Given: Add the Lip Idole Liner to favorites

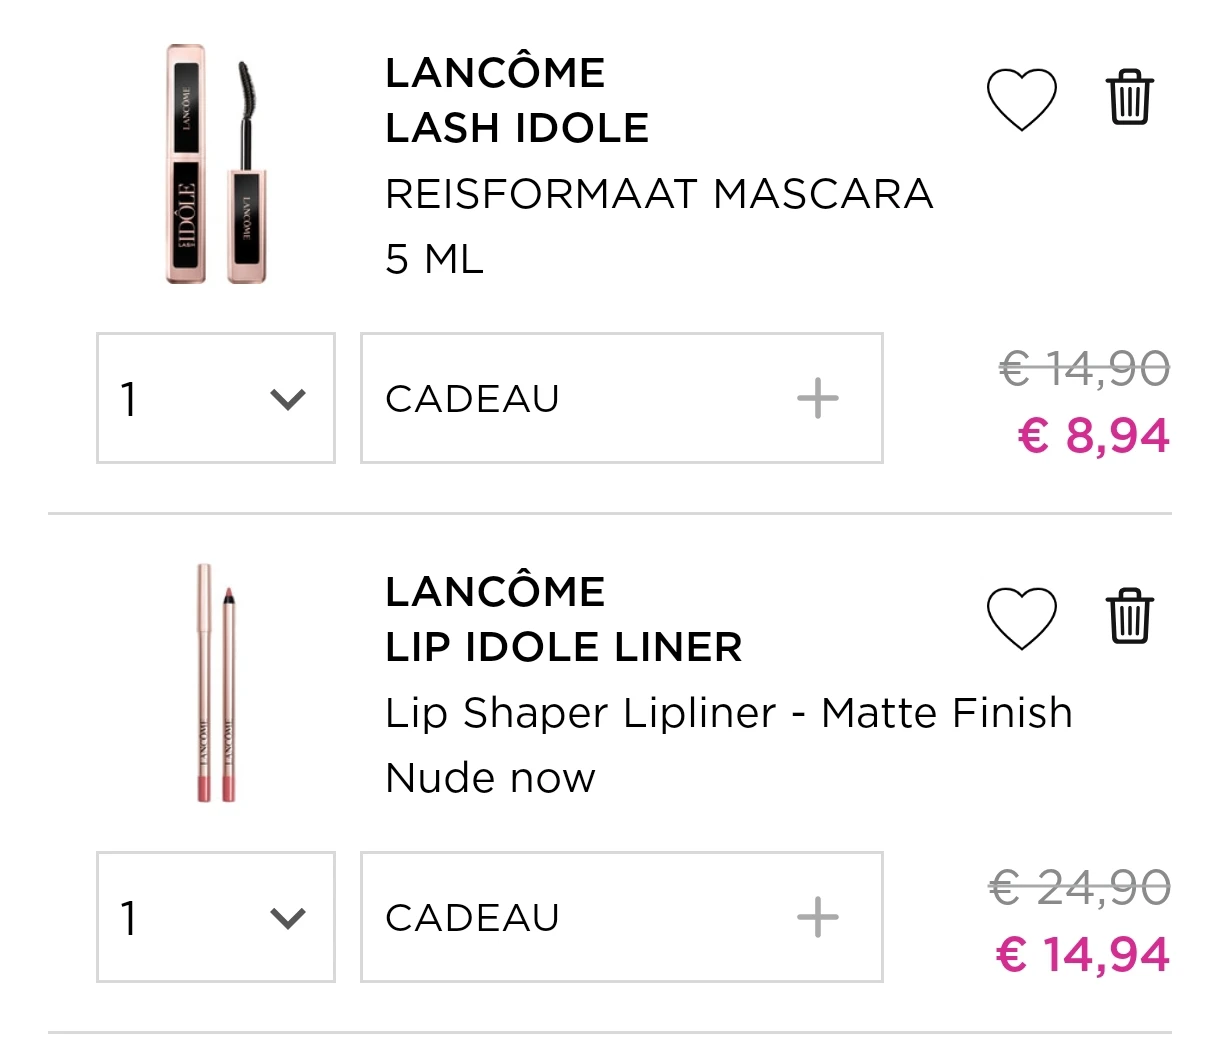Looking at the screenshot, I should tap(1022, 617).
